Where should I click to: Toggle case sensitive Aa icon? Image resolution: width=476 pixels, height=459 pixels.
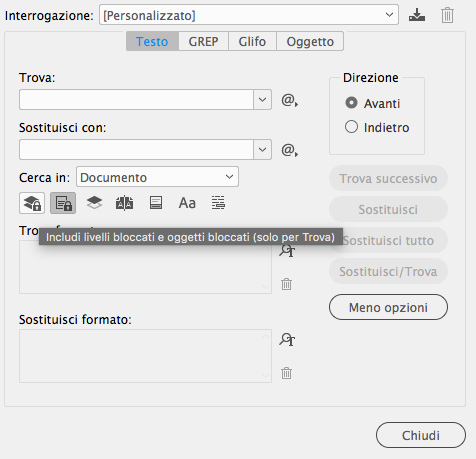click(187, 203)
